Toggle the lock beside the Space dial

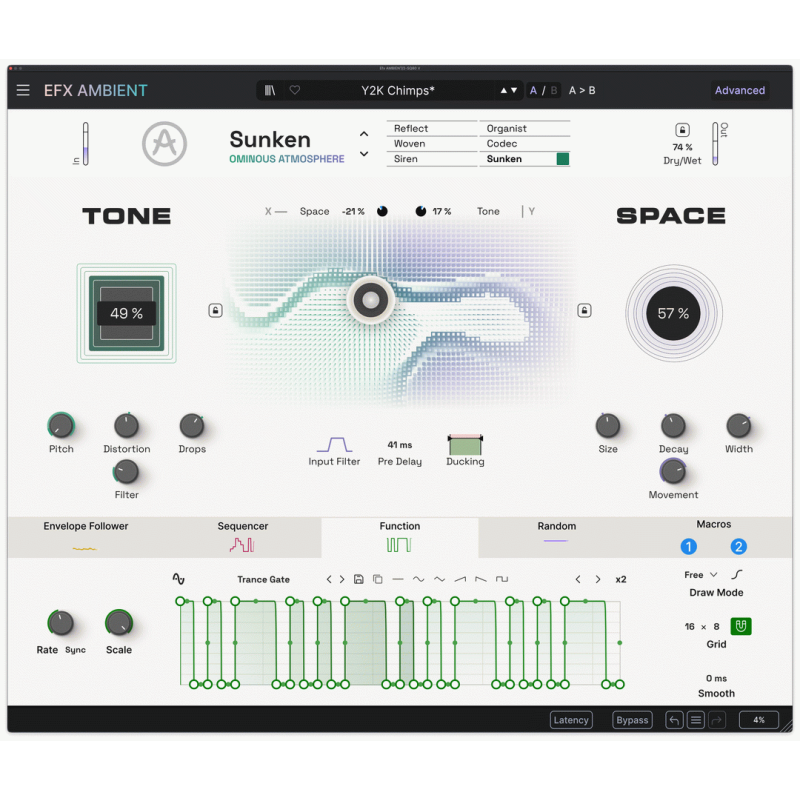tap(584, 310)
